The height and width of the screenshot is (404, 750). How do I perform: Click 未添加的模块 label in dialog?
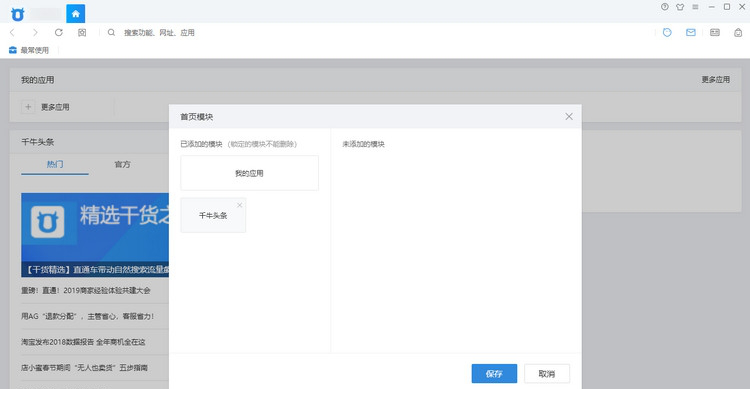[x=364, y=144]
